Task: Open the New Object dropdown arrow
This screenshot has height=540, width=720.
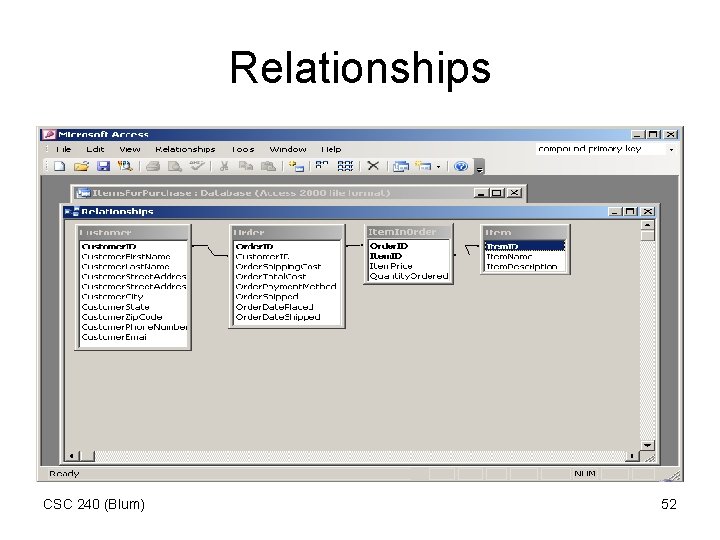Action: [x=439, y=167]
